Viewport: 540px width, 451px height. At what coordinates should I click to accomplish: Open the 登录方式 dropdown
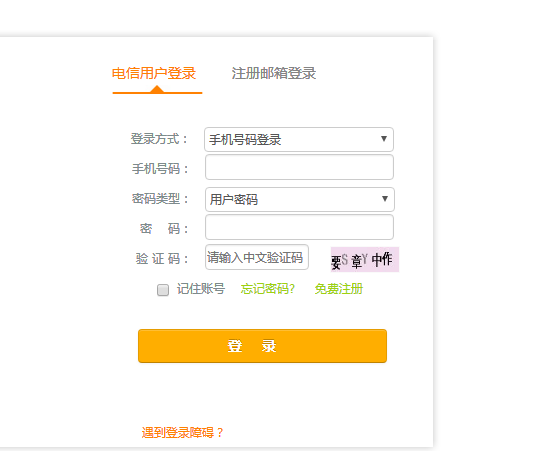click(299, 139)
